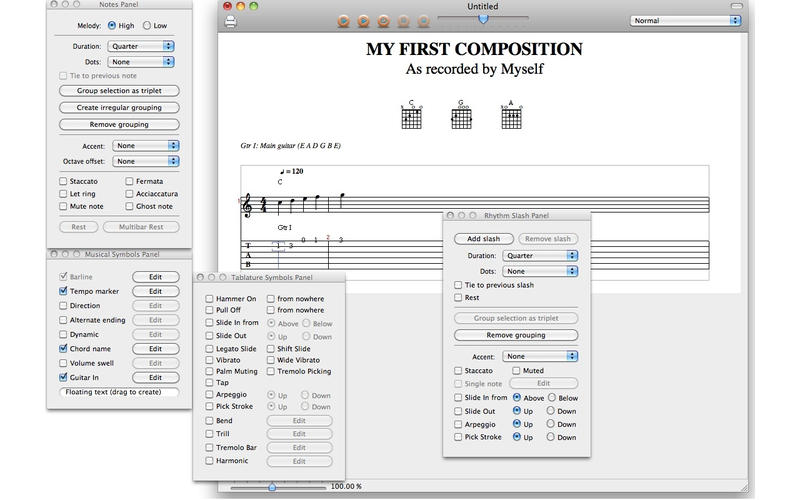Click the C chord diagram
This screenshot has width=800, height=500.
click(x=411, y=115)
